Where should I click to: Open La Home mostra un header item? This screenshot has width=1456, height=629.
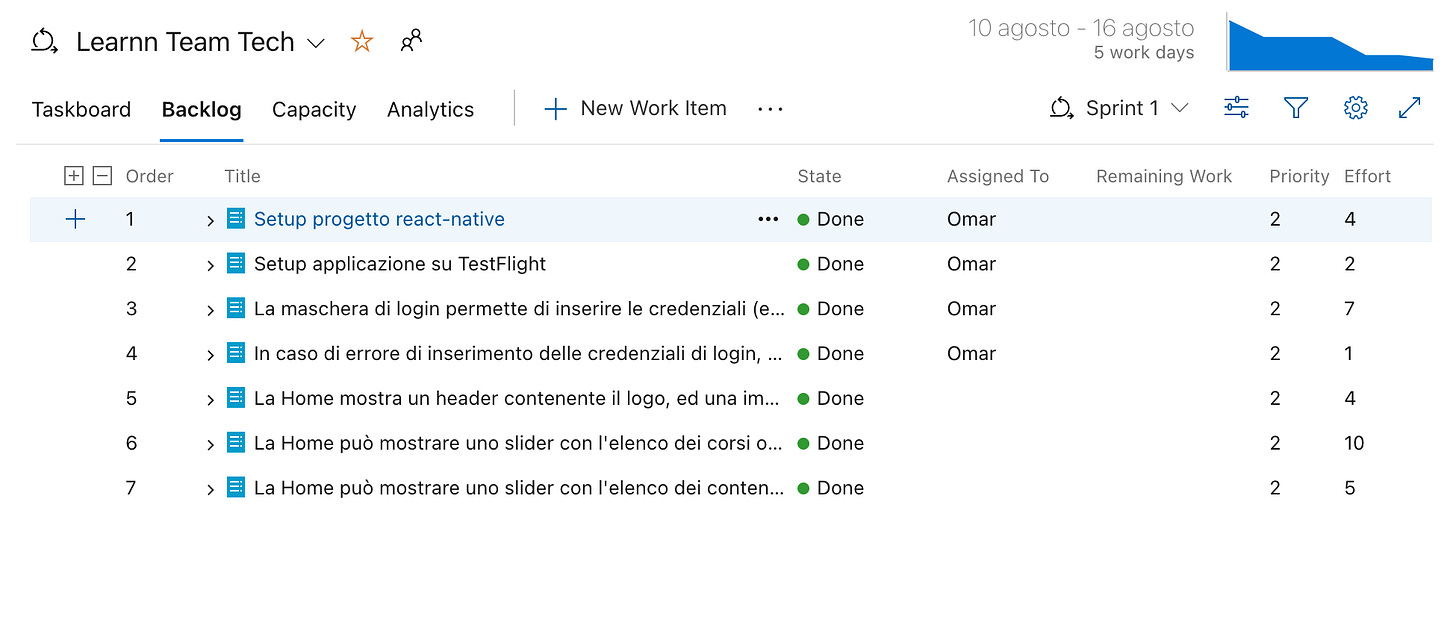tap(519, 398)
